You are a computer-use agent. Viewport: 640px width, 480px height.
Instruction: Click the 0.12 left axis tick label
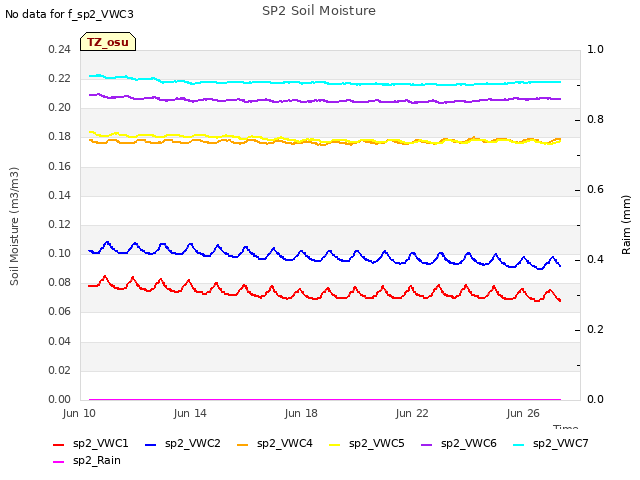click(x=60, y=224)
